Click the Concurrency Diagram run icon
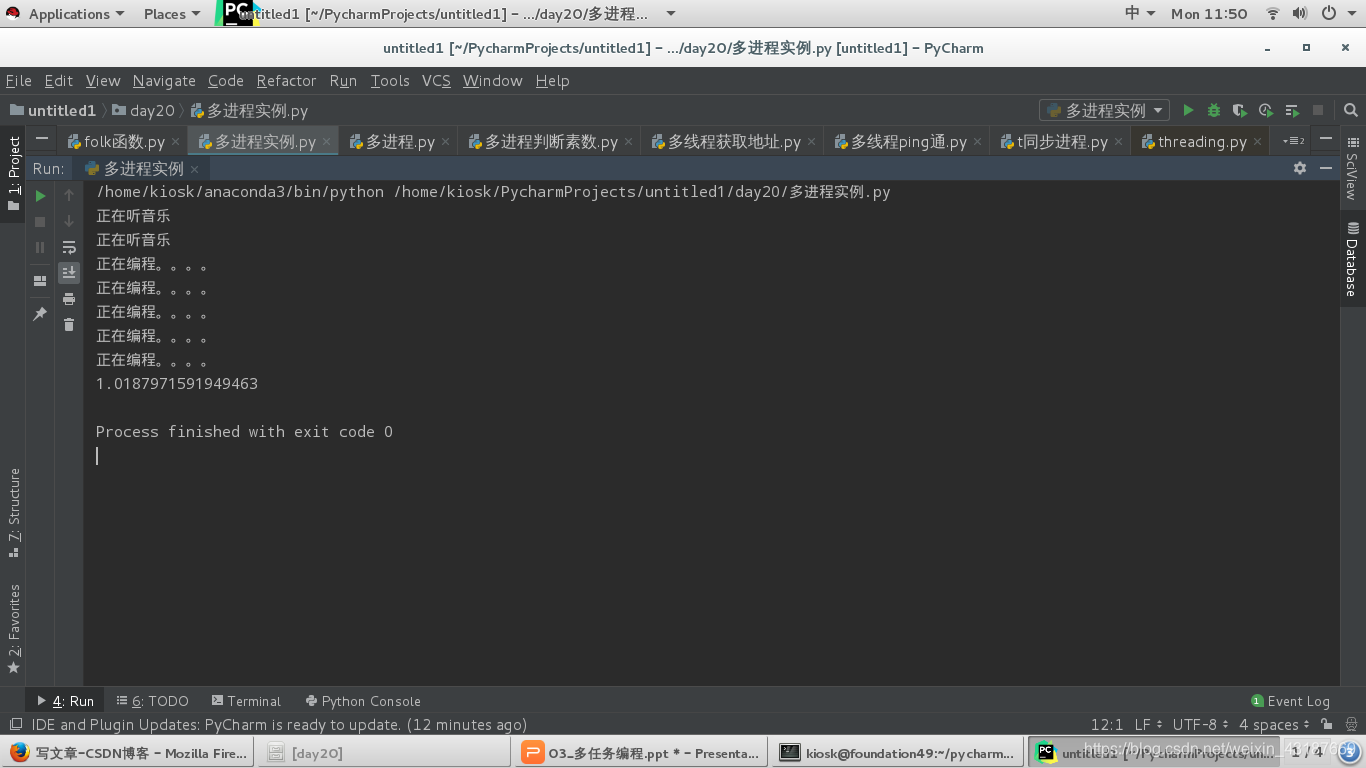 pos(1292,110)
